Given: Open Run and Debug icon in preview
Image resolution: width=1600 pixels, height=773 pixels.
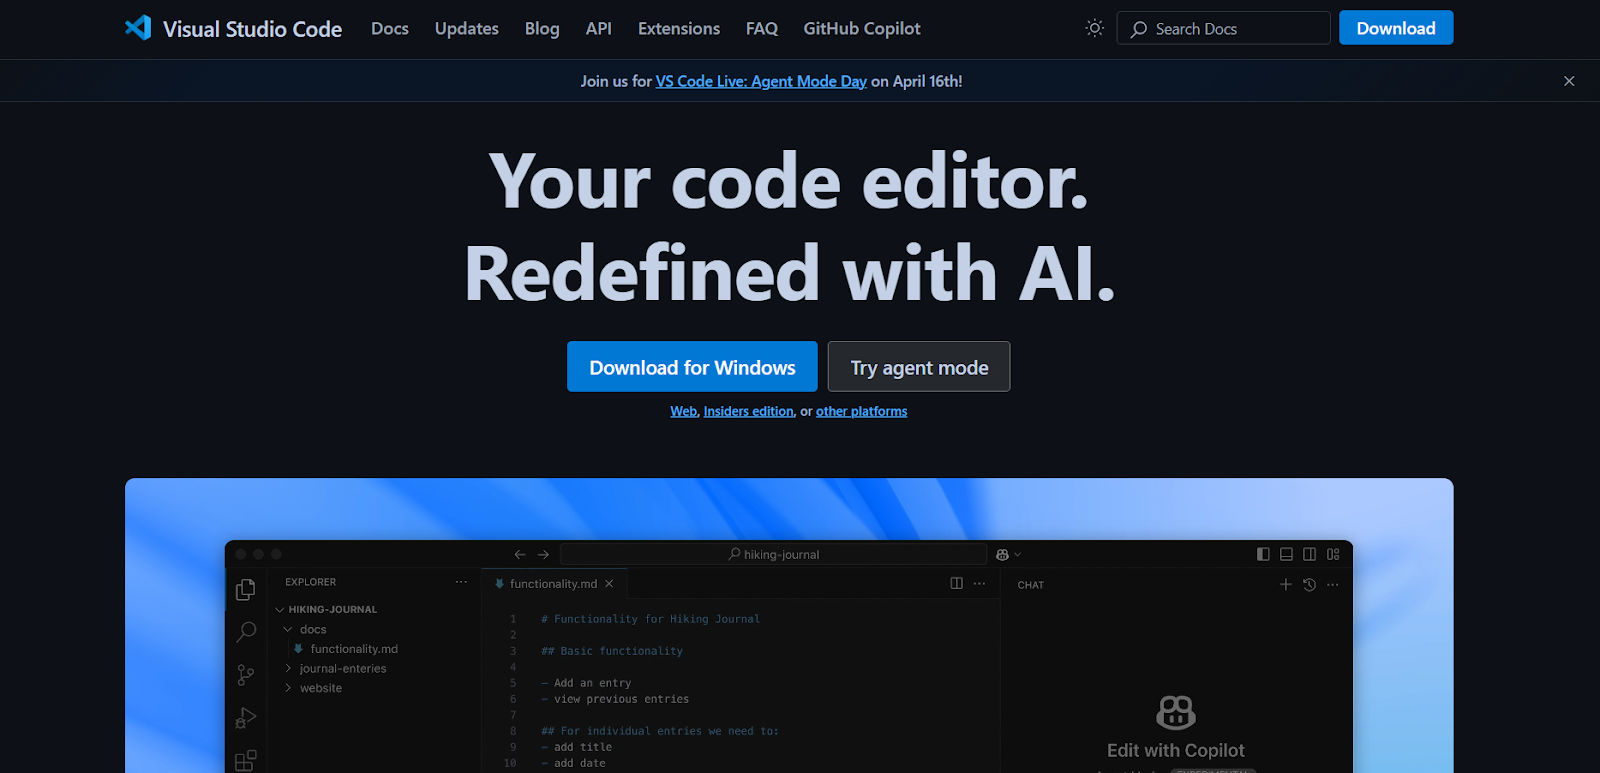Looking at the screenshot, I should (x=245, y=718).
